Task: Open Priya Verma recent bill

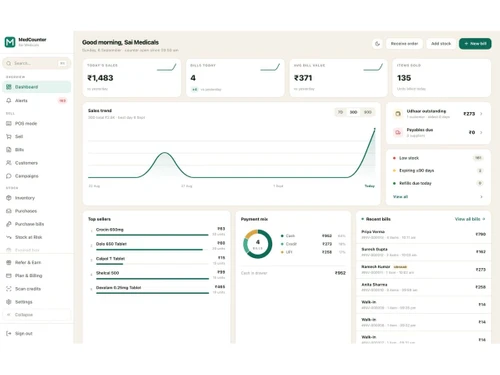Action: pyautogui.click(x=423, y=234)
